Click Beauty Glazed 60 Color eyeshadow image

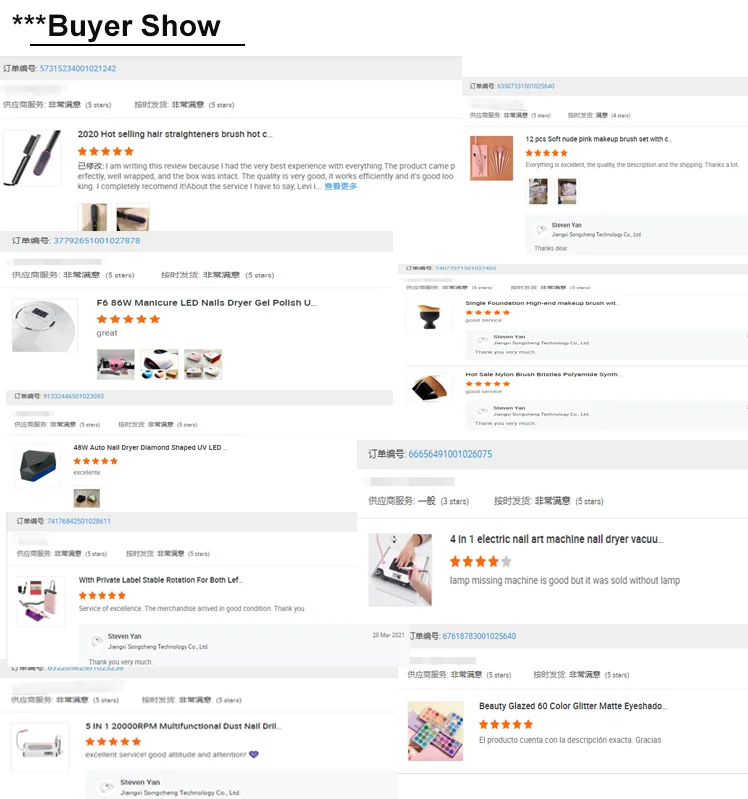click(436, 731)
